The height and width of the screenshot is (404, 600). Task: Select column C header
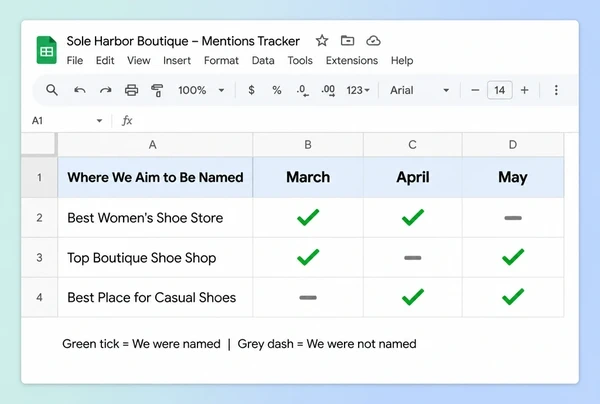pos(412,145)
